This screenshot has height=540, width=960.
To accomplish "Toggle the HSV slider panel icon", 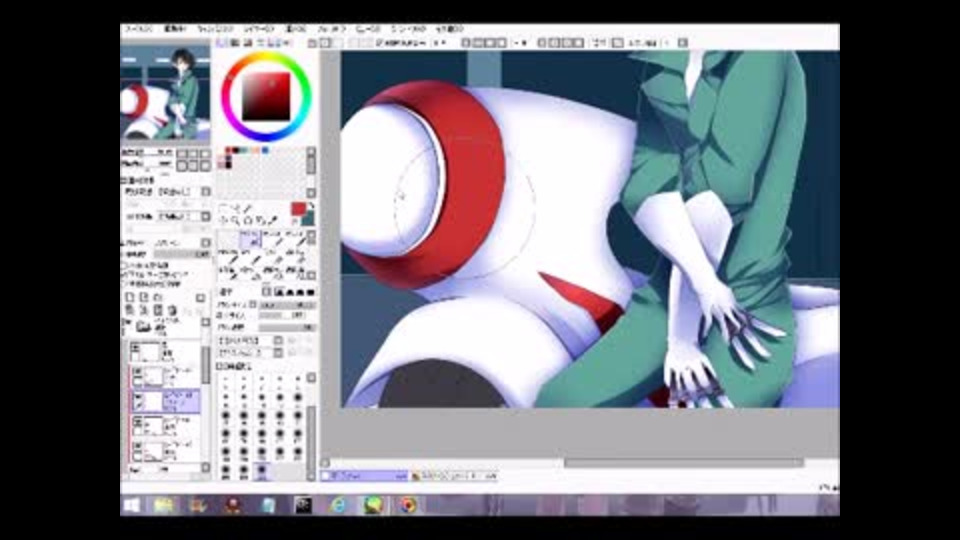I will coord(248,43).
